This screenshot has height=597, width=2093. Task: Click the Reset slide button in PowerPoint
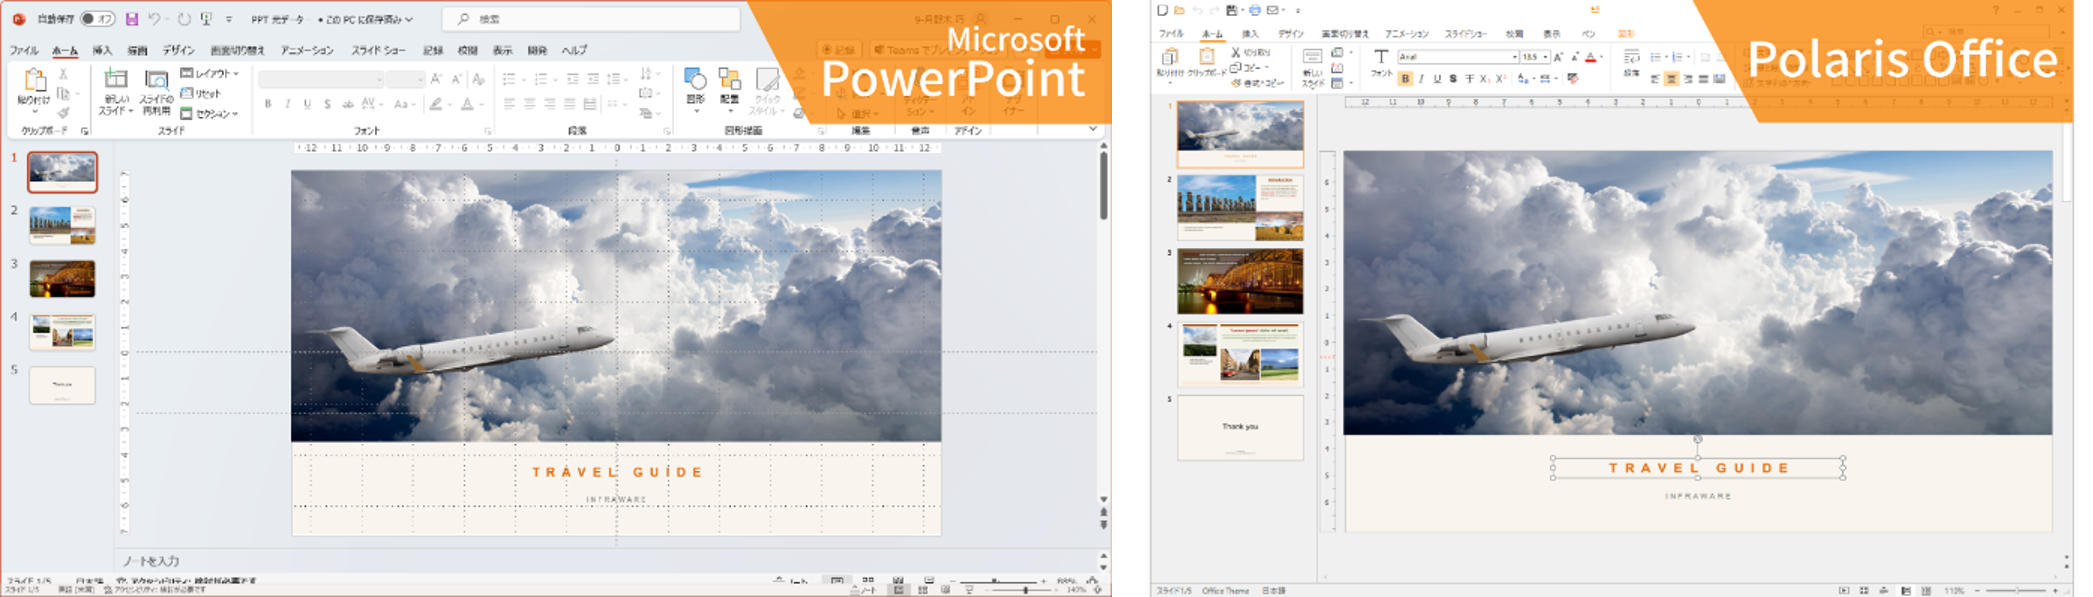tap(201, 93)
